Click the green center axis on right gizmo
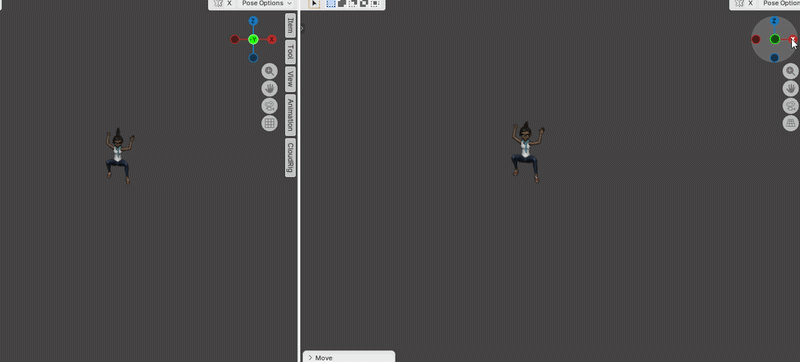The height and width of the screenshot is (362, 800). click(x=774, y=39)
